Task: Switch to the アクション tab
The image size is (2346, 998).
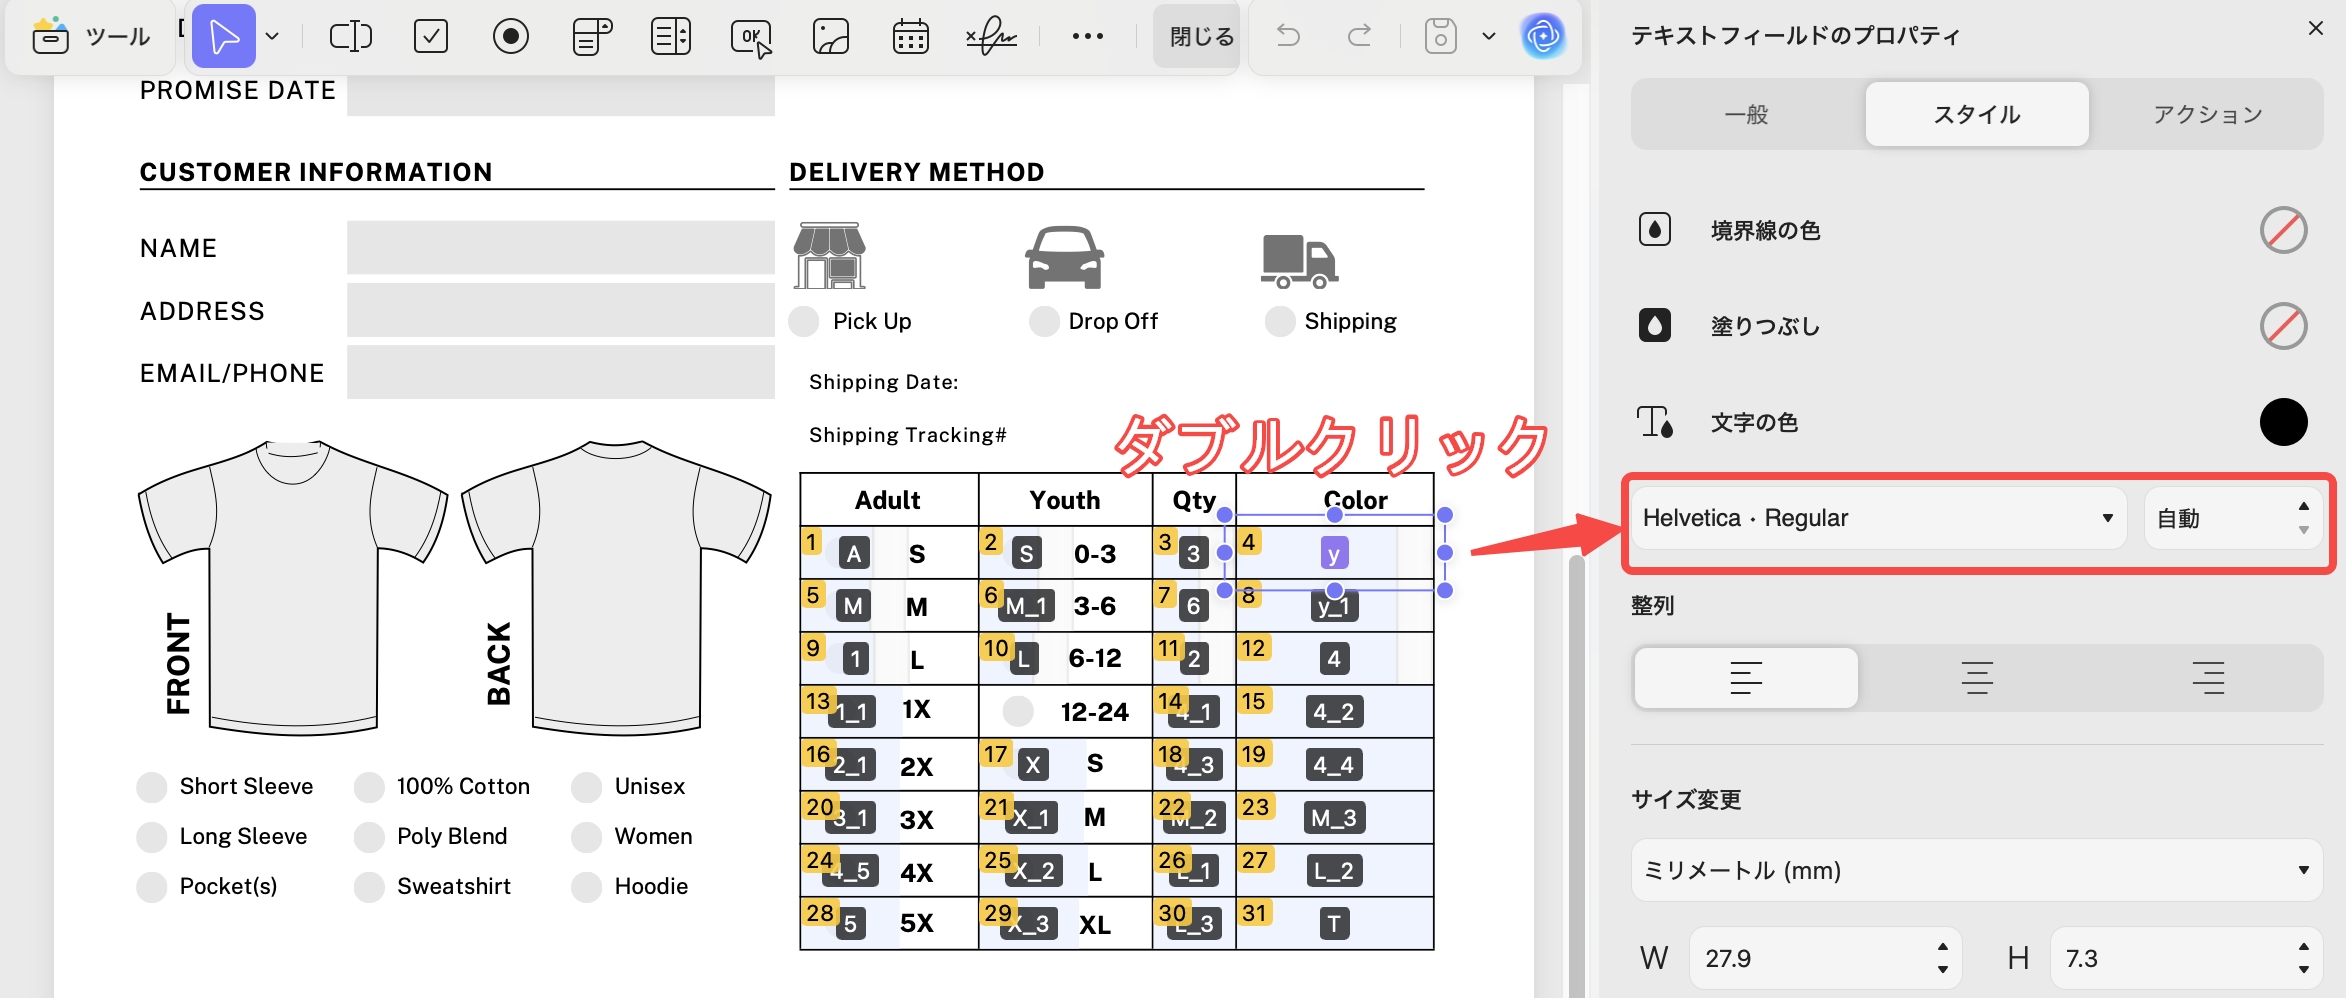Action: pyautogui.click(x=2207, y=115)
